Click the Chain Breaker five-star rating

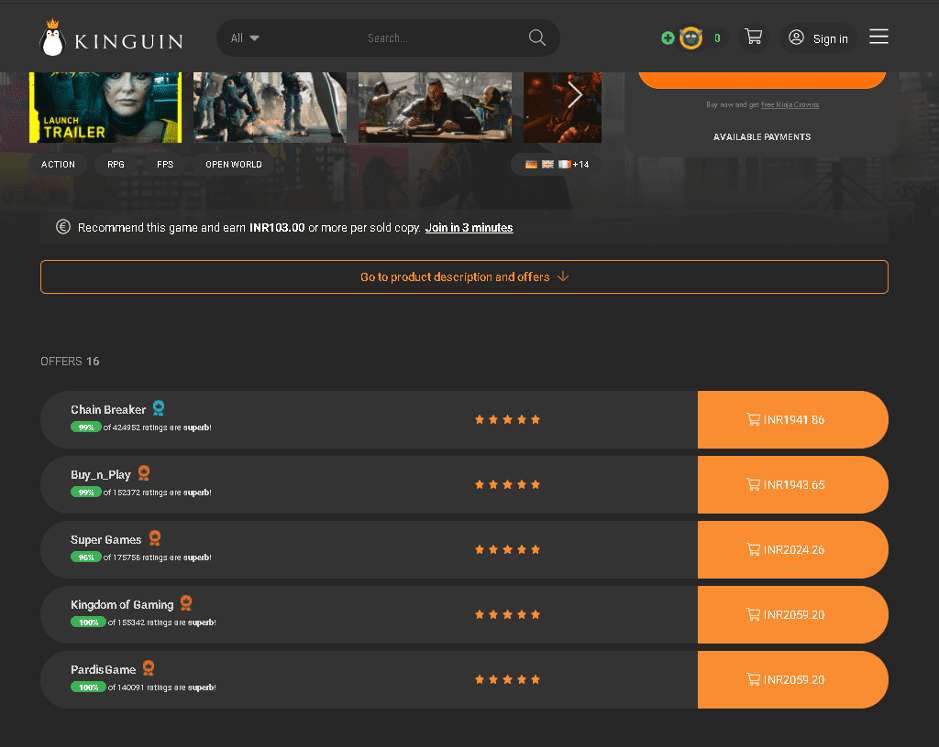(507, 420)
